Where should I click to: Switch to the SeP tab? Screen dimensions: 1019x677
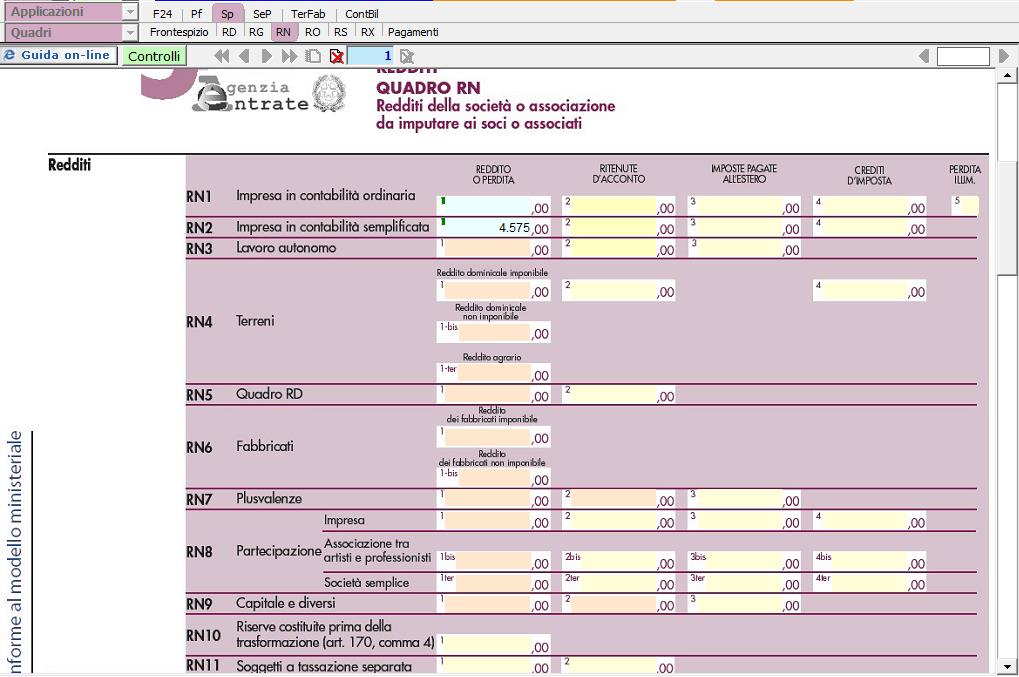[x=262, y=14]
